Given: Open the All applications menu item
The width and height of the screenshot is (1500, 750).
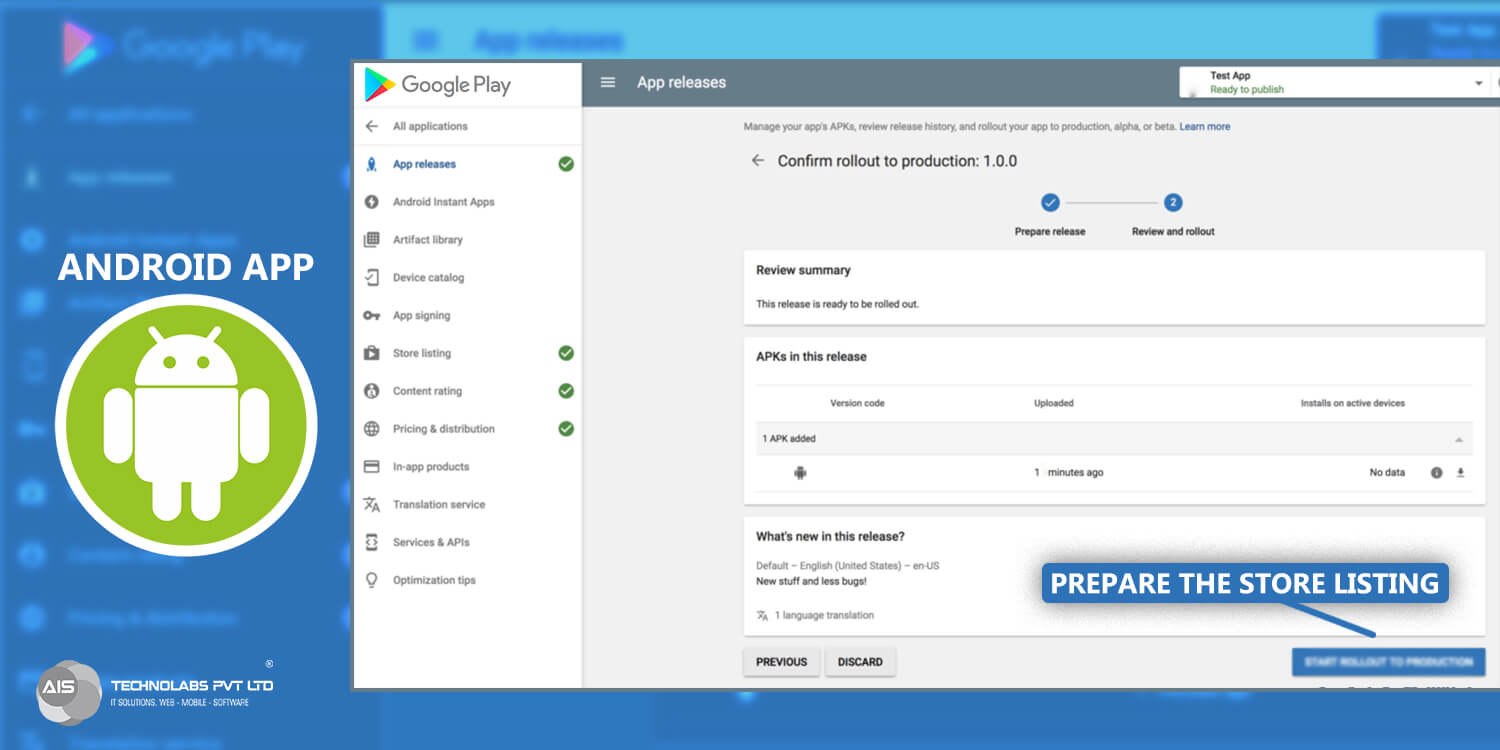Looking at the screenshot, I should point(430,126).
